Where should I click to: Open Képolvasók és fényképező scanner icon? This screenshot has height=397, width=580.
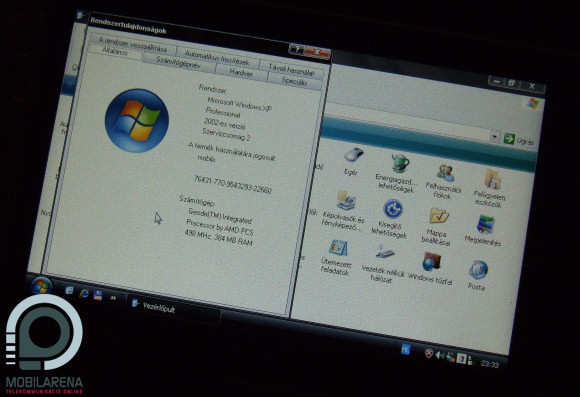coord(346,201)
